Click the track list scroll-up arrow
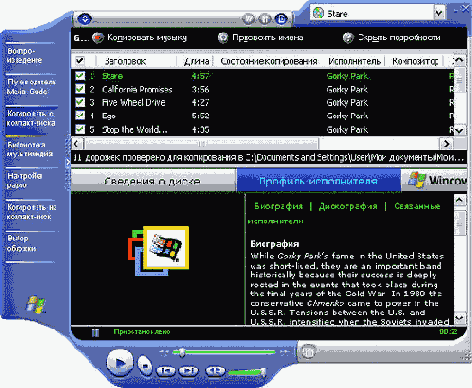The image size is (472, 388). point(459,60)
